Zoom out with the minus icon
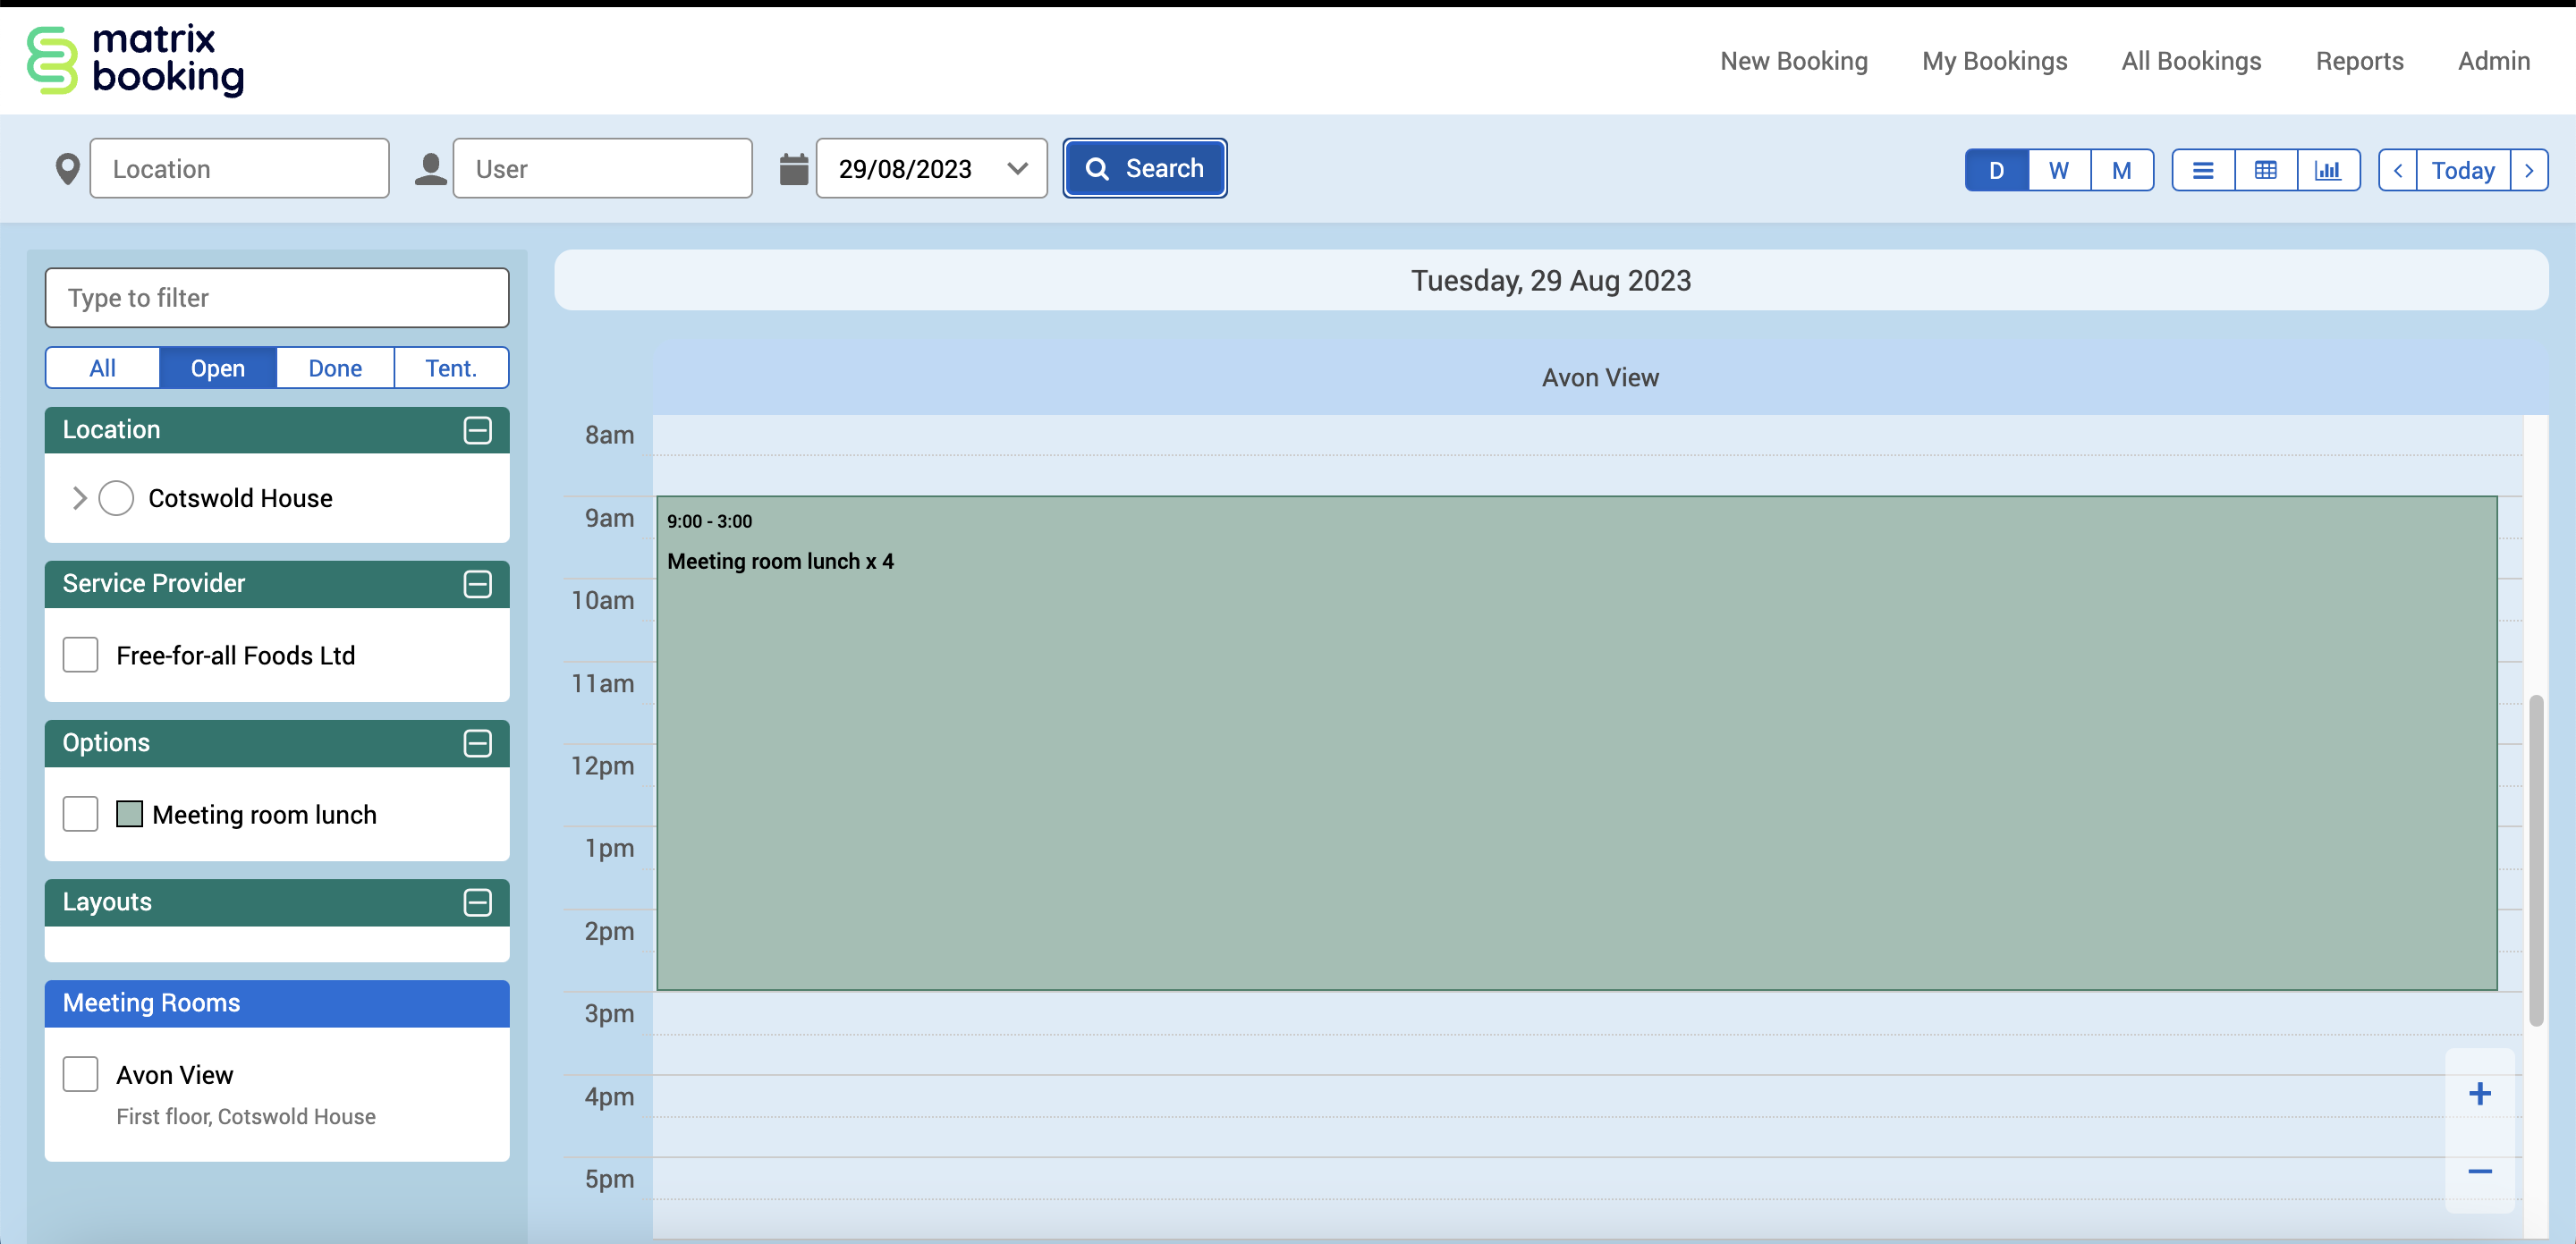The width and height of the screenshot is (2576, 1244). click(2479, 1171)
